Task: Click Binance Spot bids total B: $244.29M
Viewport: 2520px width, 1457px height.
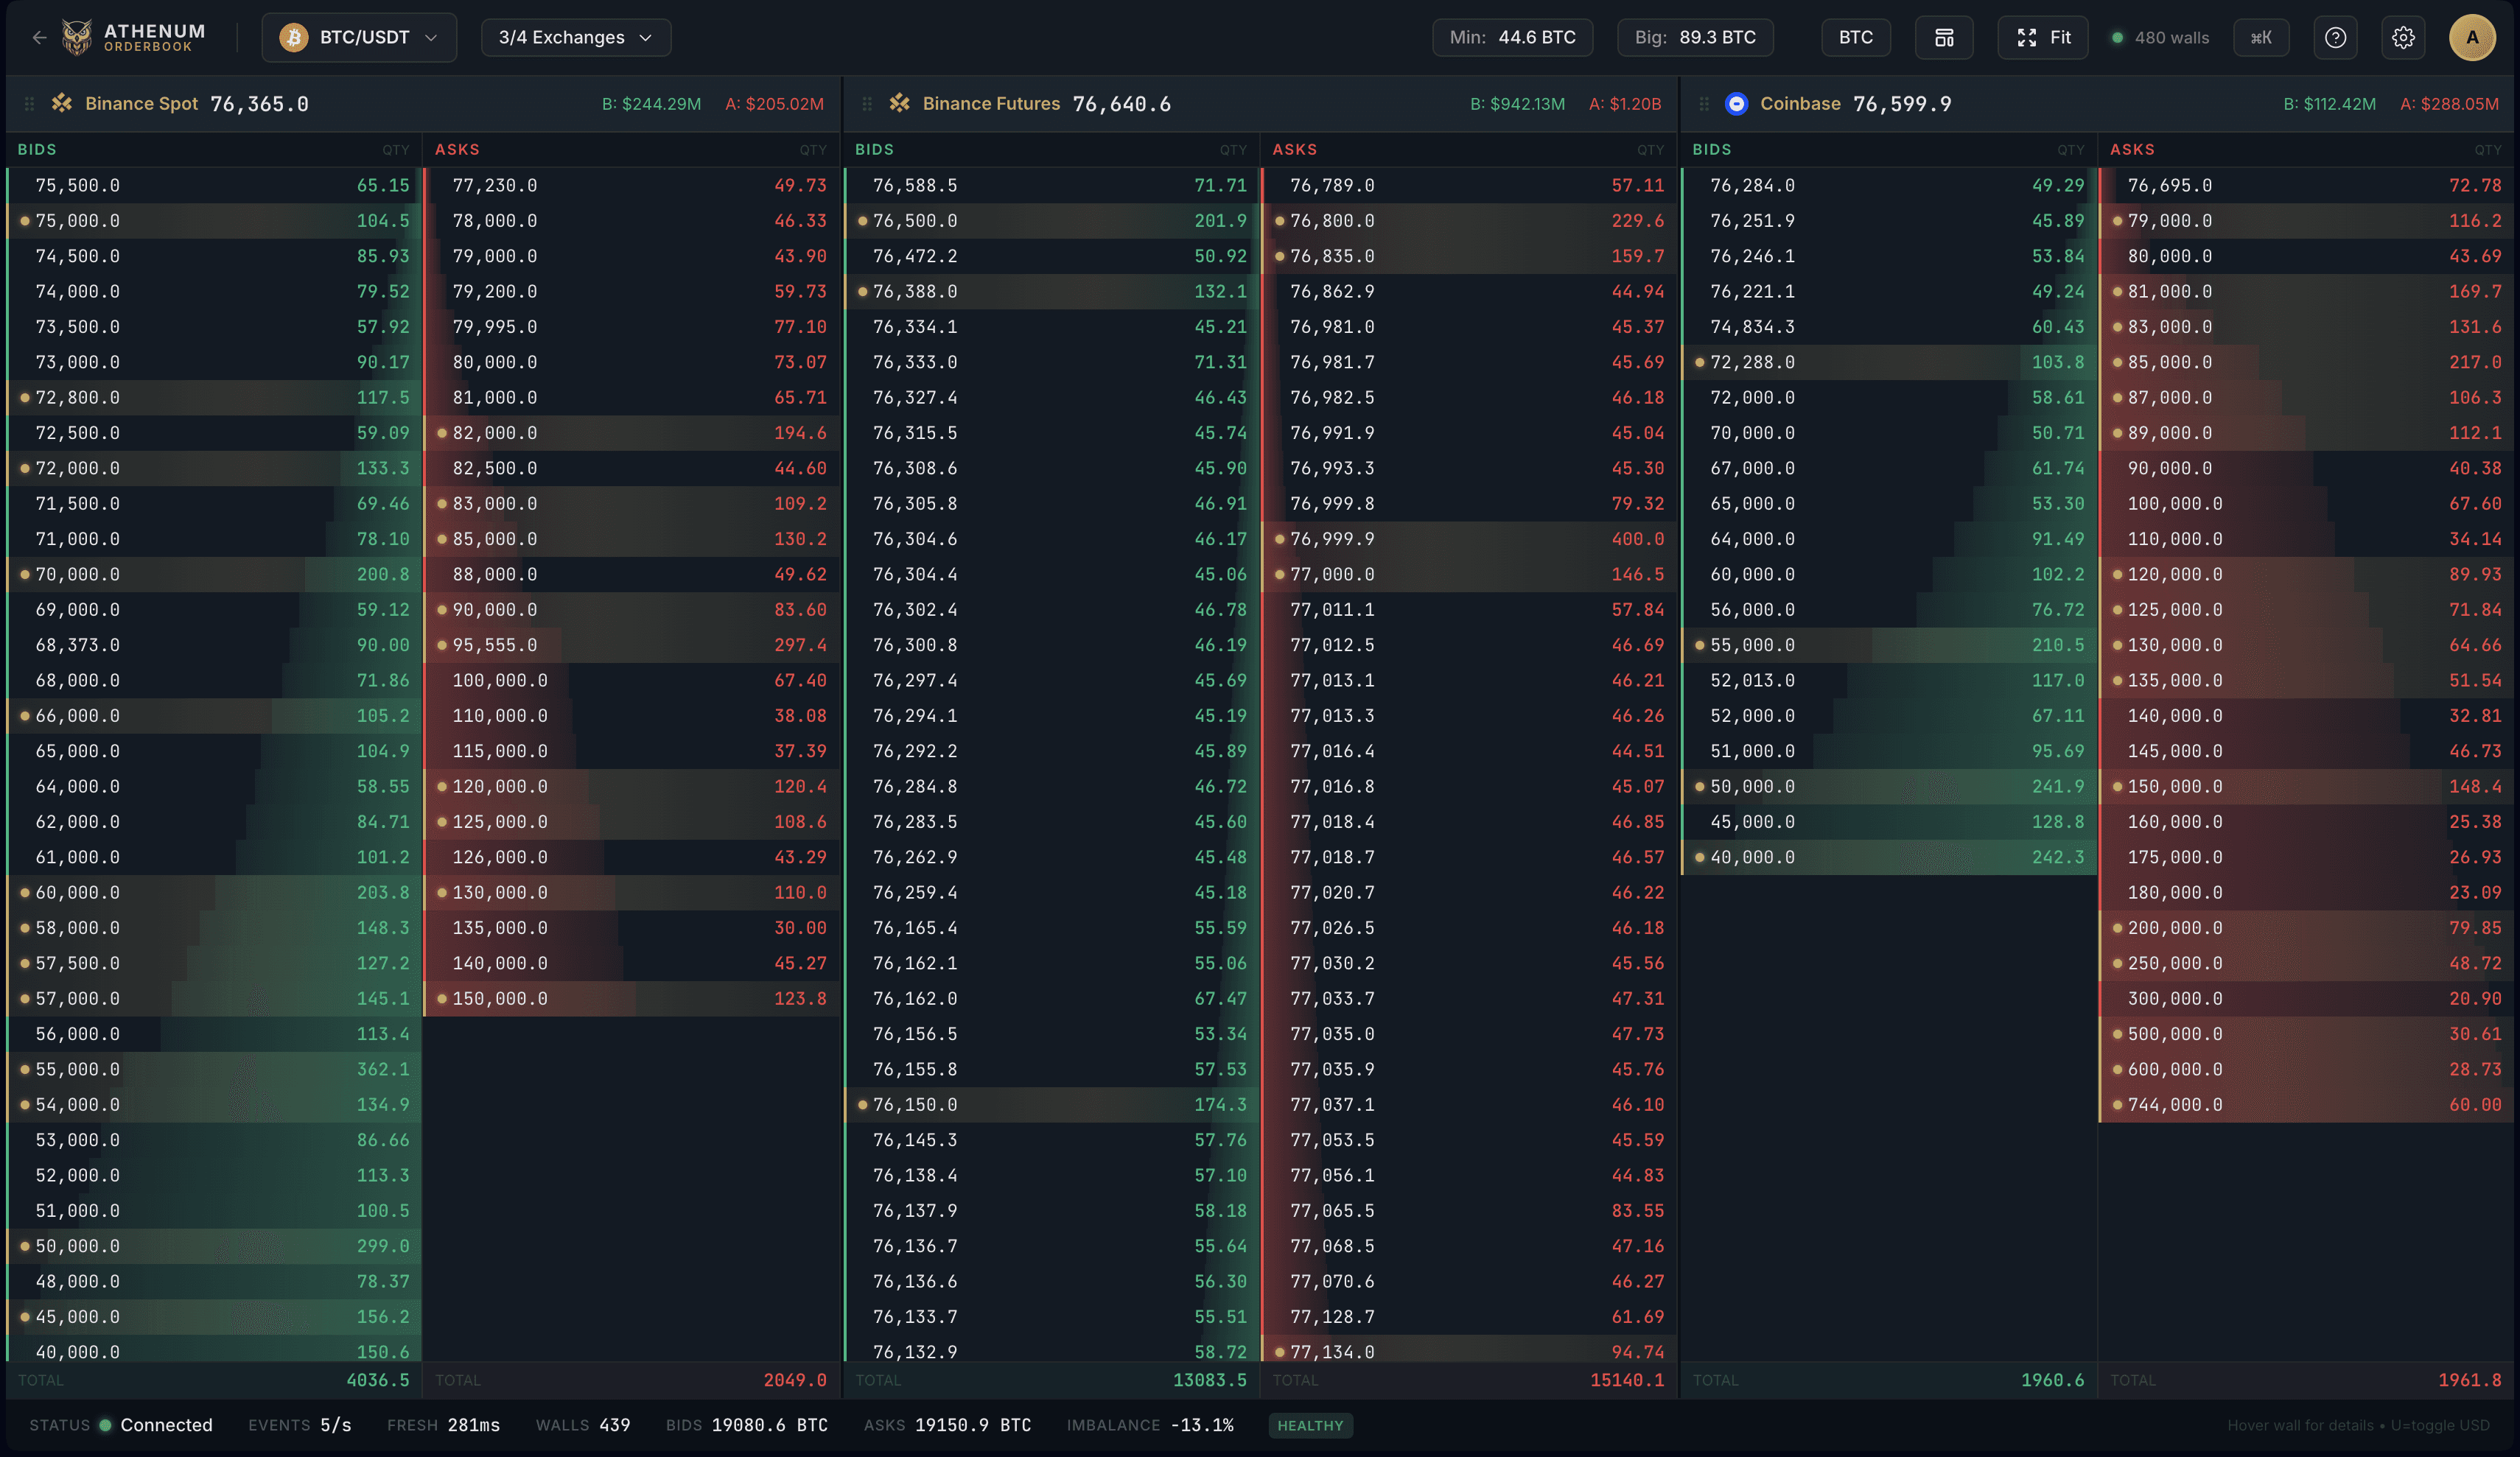Action: [651, 104]
